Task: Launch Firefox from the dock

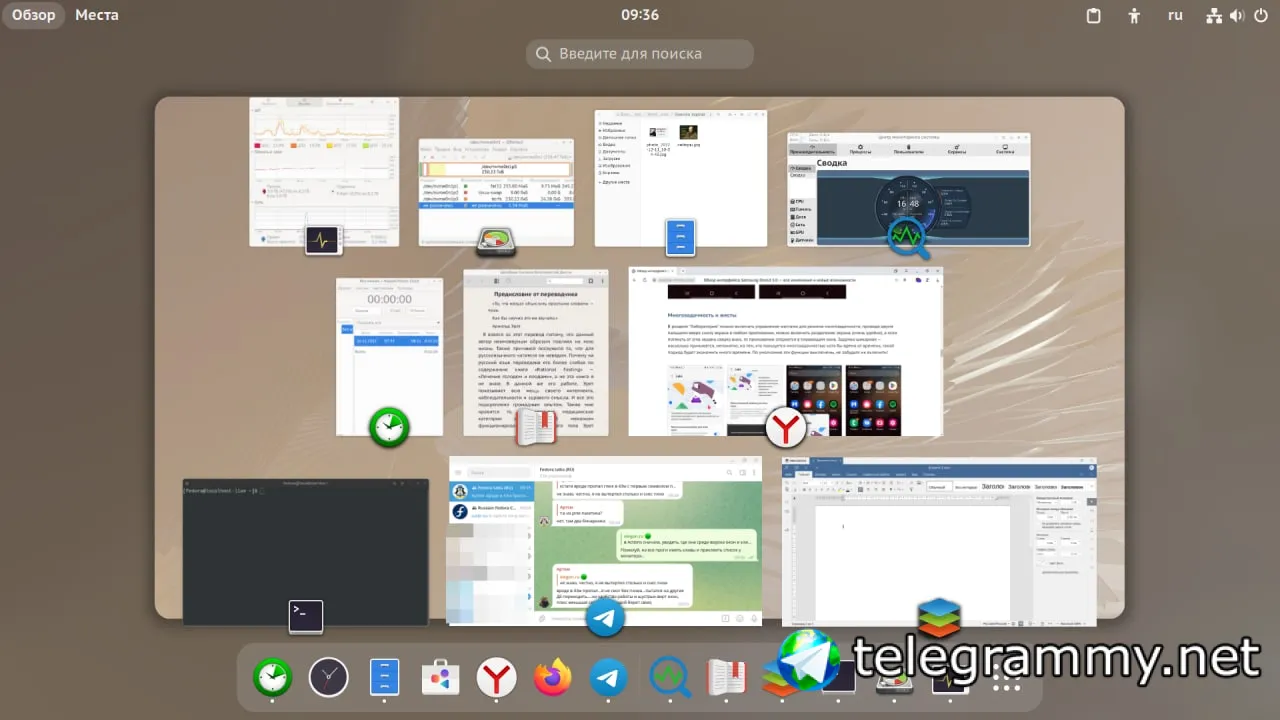Action: pos(552,678)
